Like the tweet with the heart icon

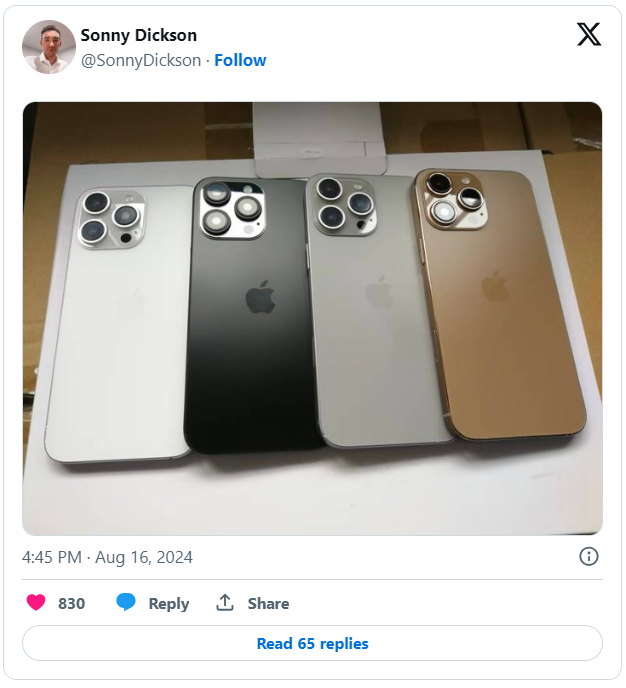click(36, 603)
